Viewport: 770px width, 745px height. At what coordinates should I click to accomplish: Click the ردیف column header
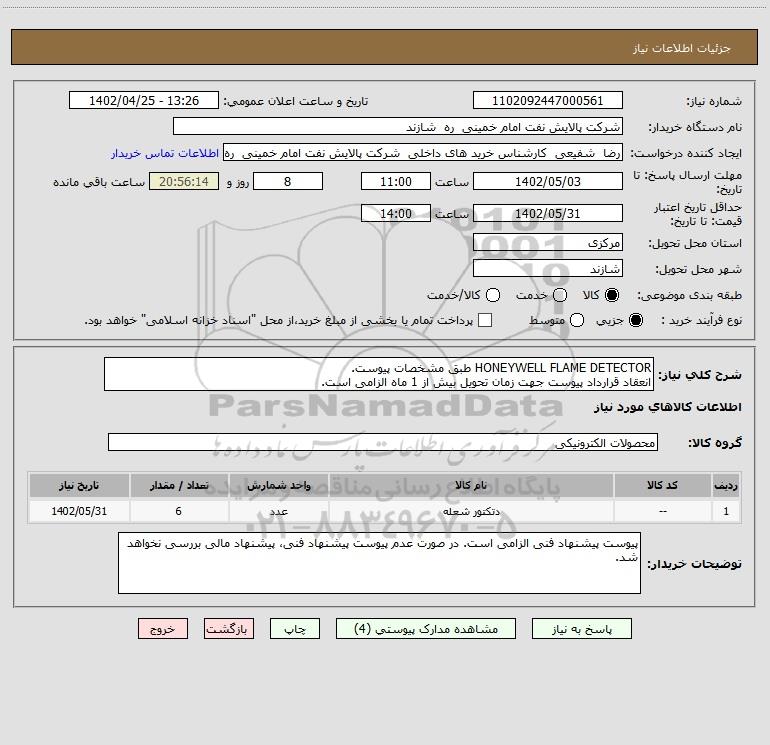726,485
